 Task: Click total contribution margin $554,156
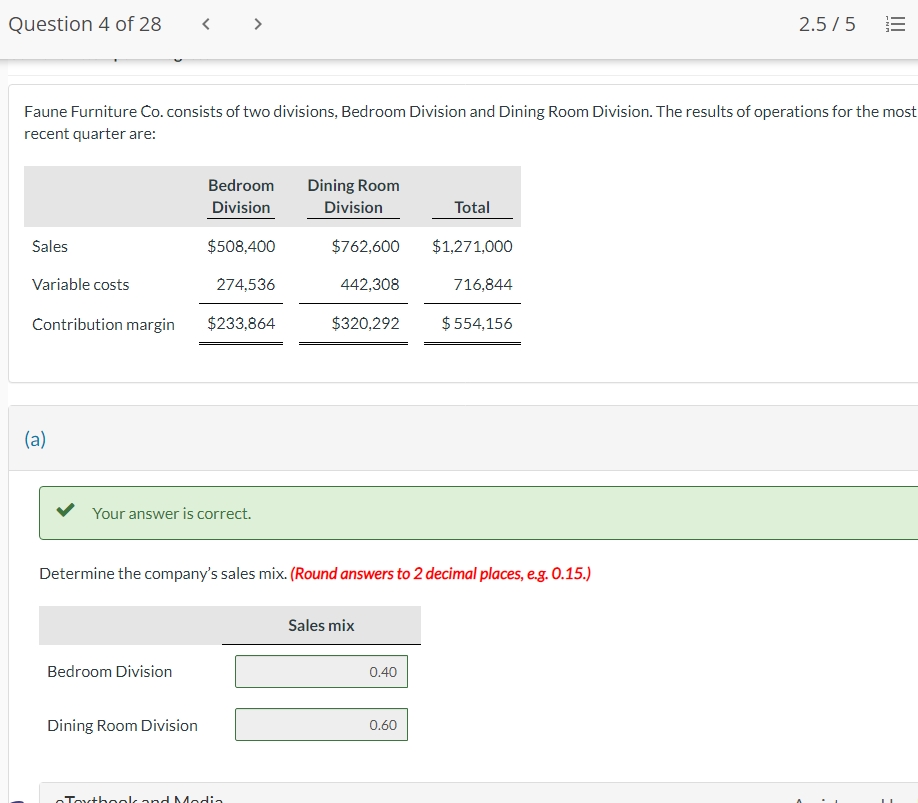point(477,323)
